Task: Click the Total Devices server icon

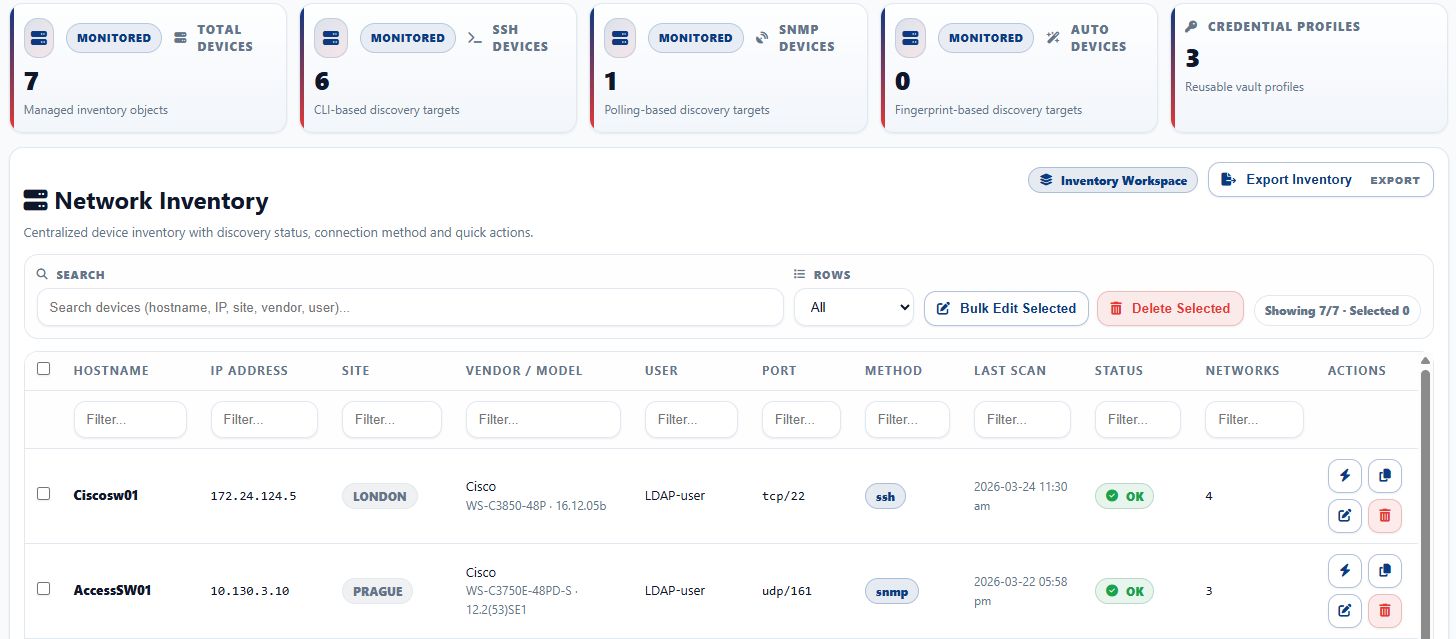Action: click(x=39, y=38)
